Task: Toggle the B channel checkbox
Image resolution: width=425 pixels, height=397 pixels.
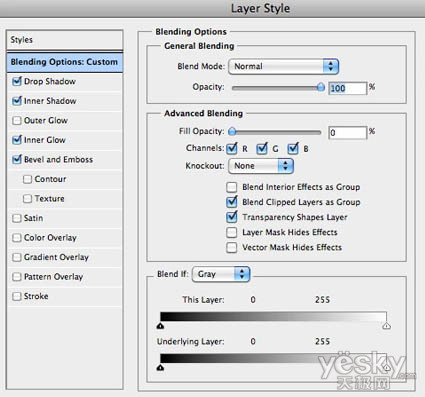Action: (293, 149)
